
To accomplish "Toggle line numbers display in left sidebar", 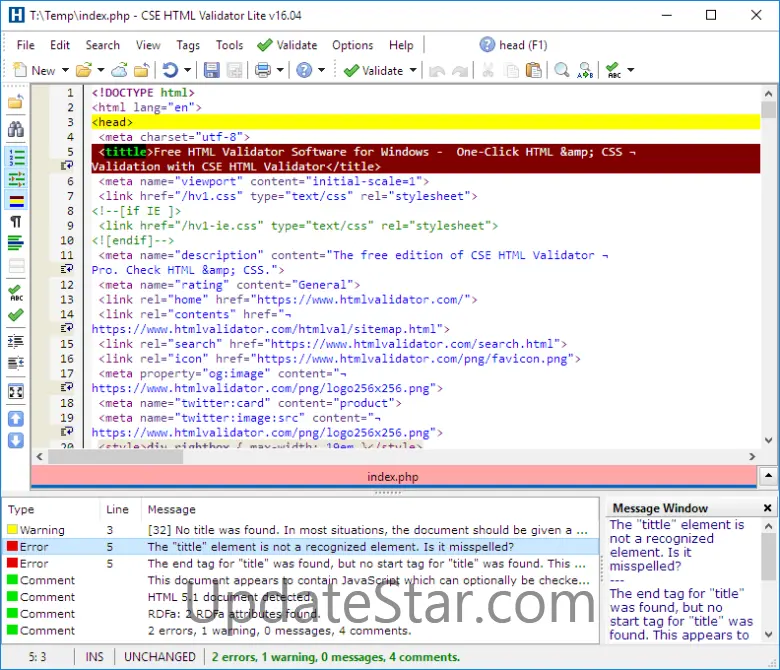I will 16,157.
